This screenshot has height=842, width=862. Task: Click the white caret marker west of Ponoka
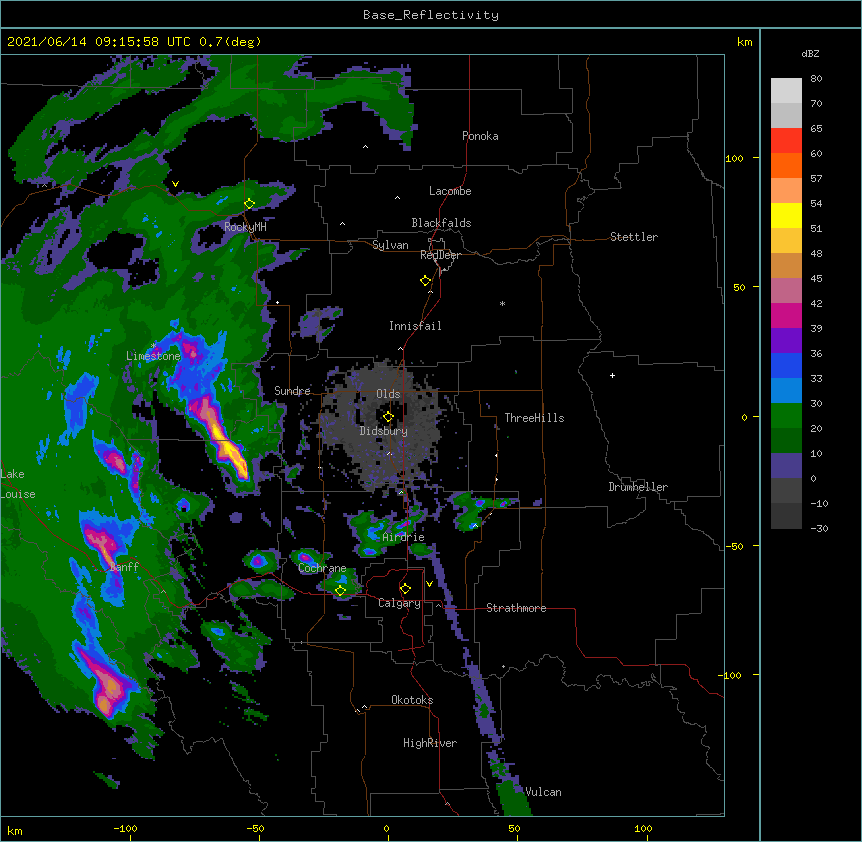[366, 147]
